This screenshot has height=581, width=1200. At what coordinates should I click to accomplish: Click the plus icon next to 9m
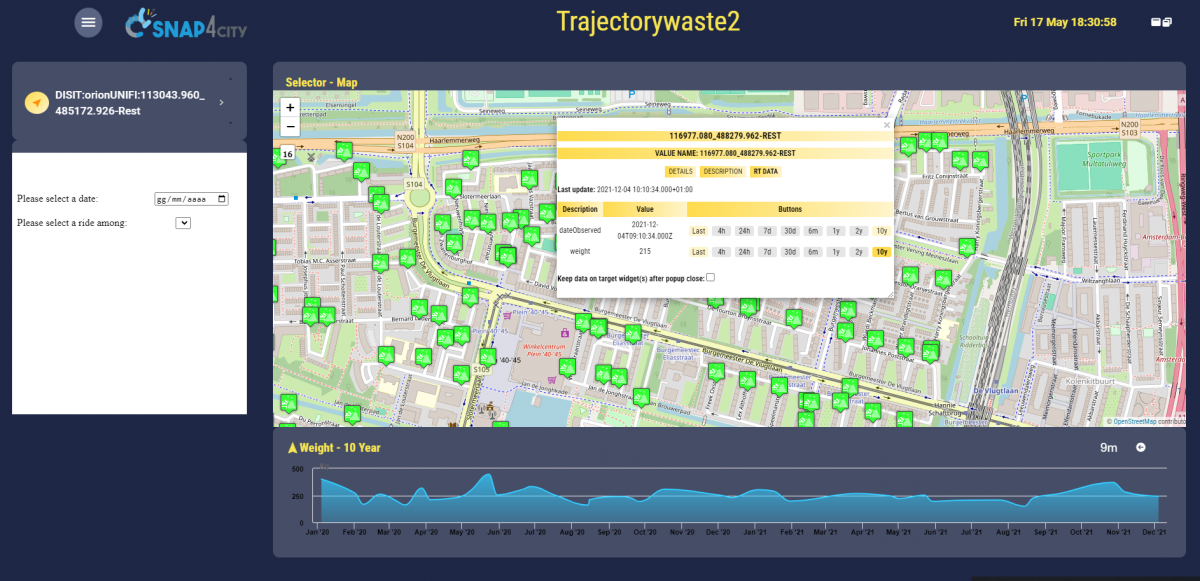[1141, 447]
